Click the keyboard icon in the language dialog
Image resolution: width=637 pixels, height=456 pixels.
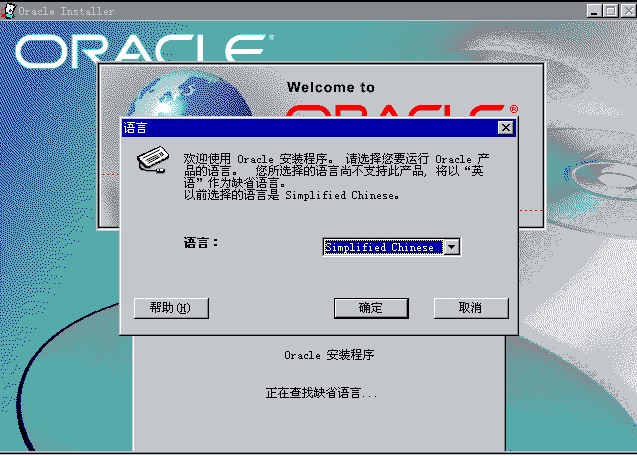click(x=153, y=159)
